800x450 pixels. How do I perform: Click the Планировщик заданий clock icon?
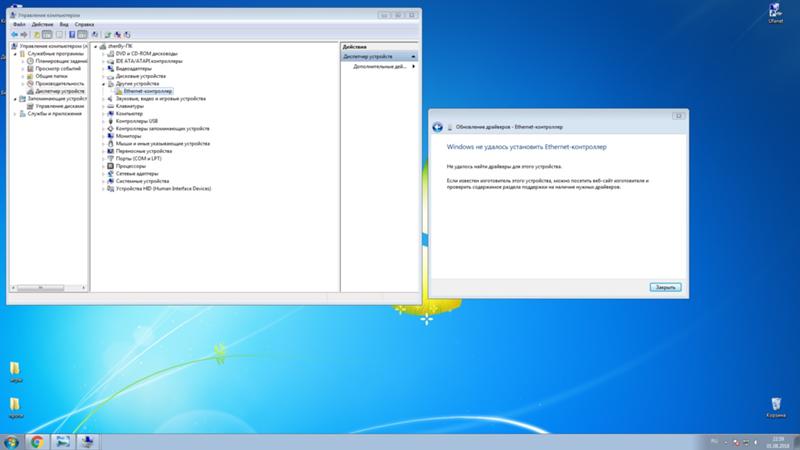click(x=30, y=61)
